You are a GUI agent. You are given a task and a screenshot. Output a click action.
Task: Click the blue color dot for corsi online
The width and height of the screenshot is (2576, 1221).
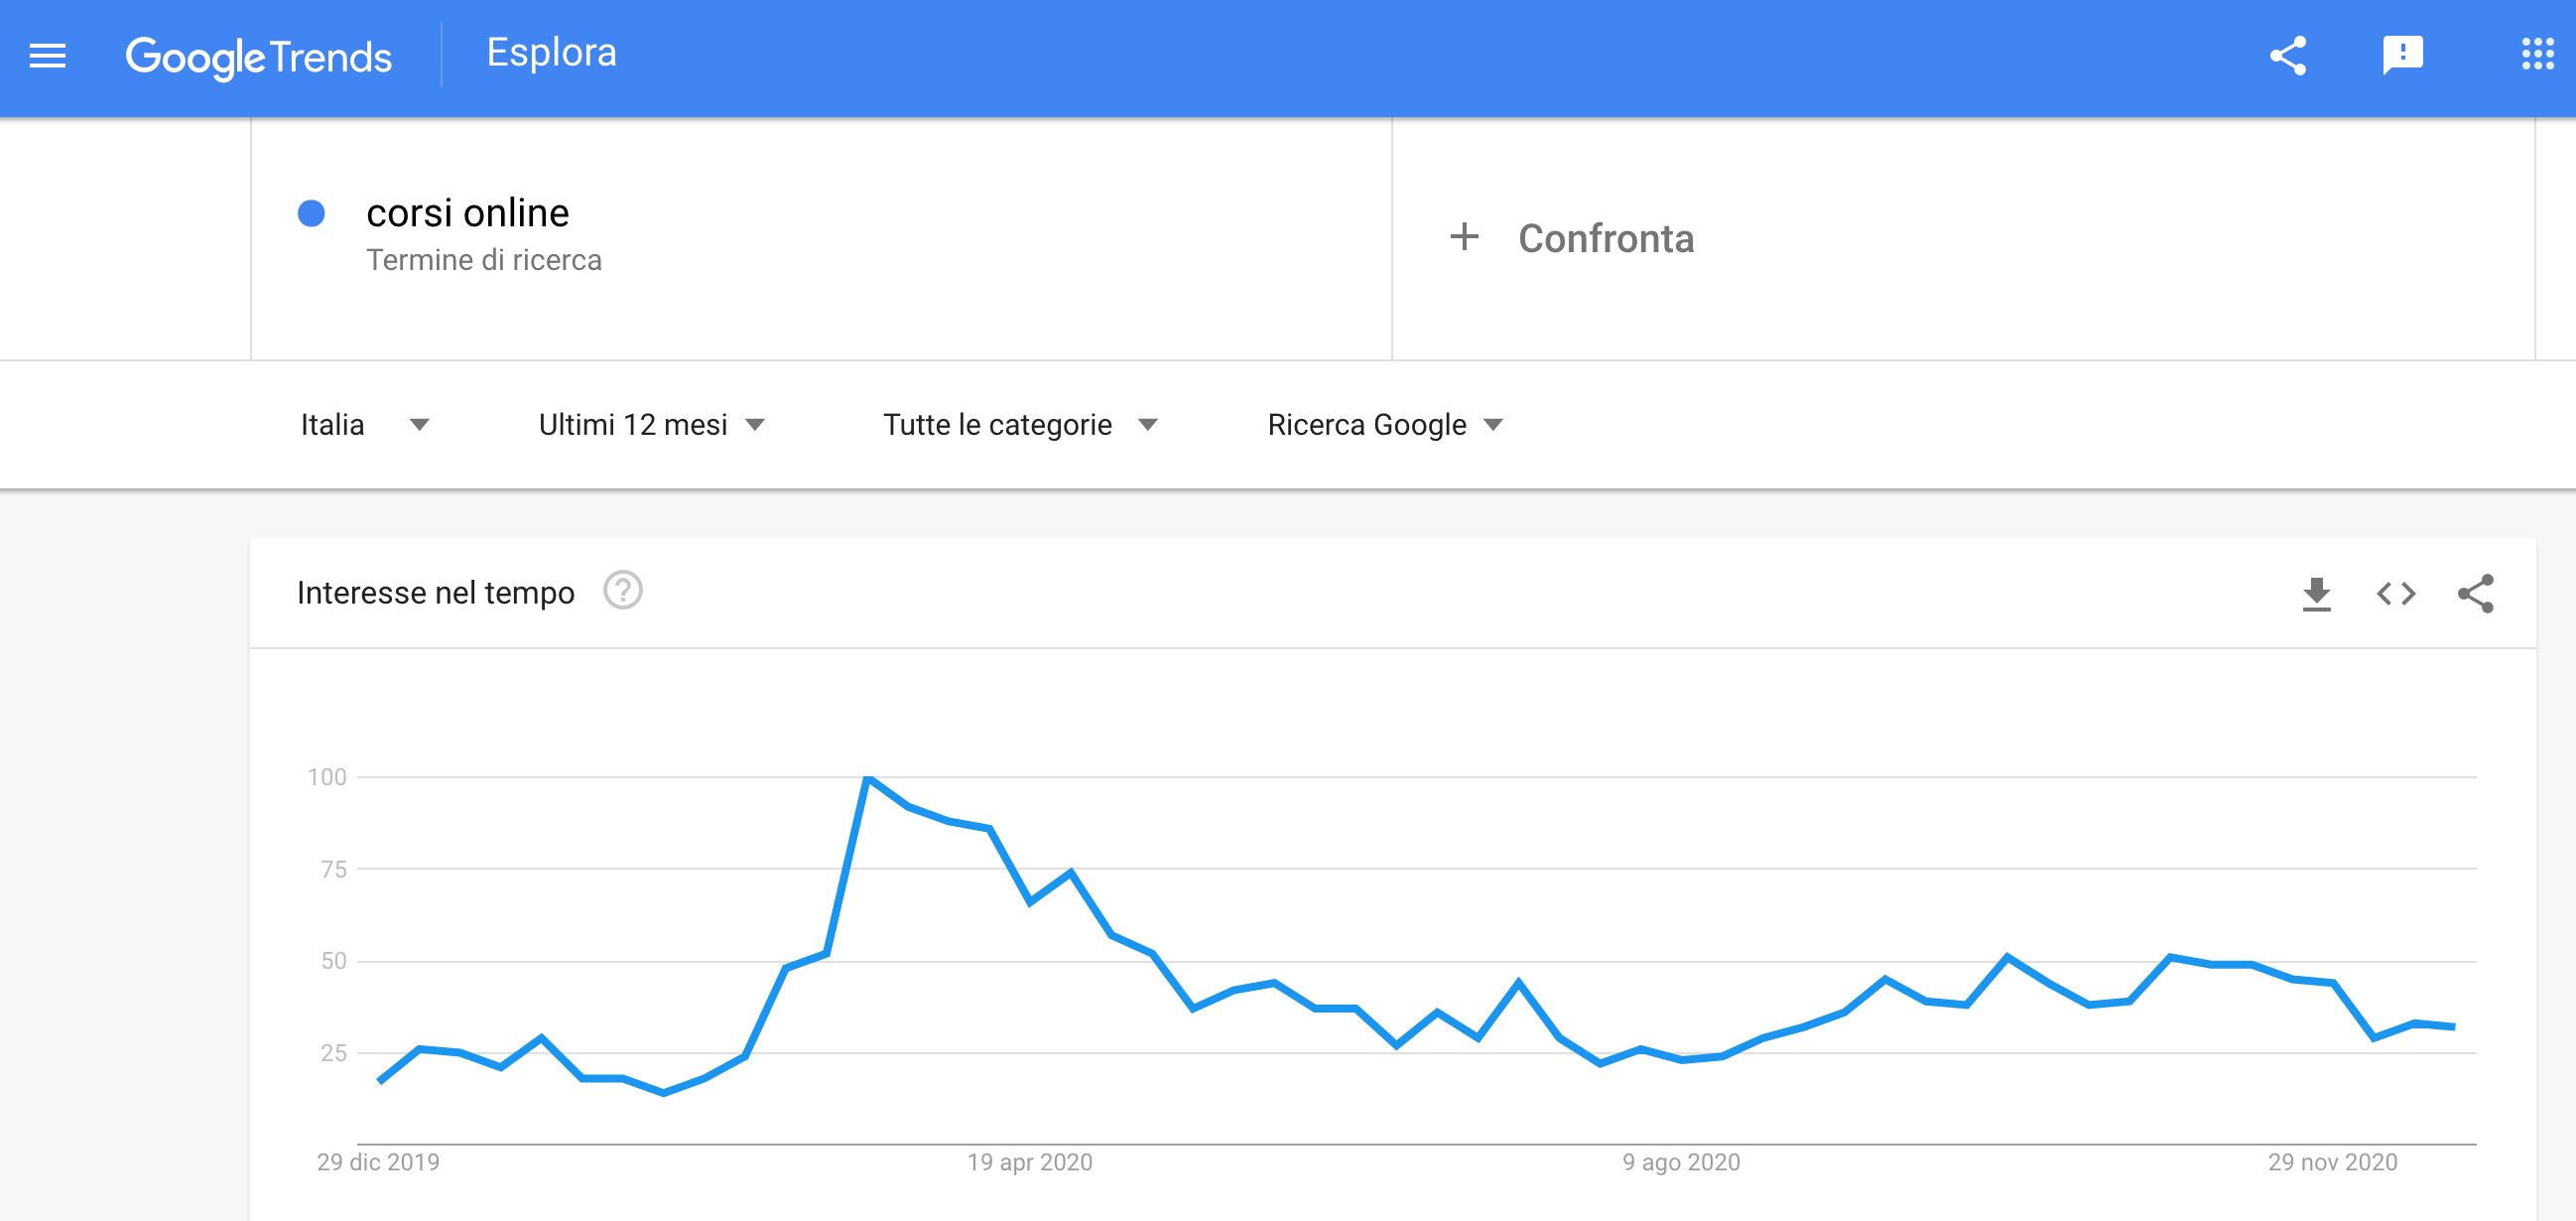coord(311,213)
